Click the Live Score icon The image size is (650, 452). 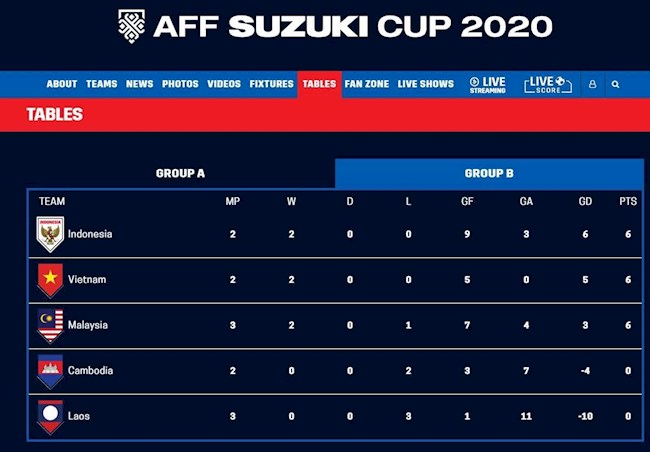[548, 84]
